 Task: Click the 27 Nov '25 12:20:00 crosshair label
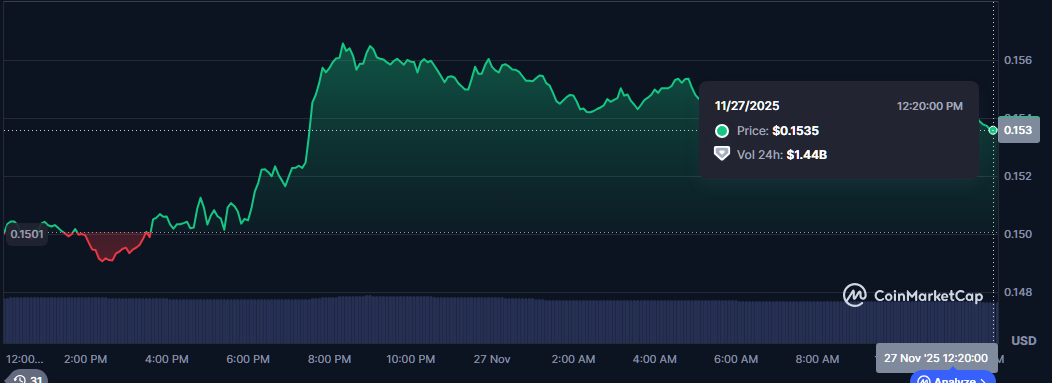pyautogui.click(x=936, y=358)
